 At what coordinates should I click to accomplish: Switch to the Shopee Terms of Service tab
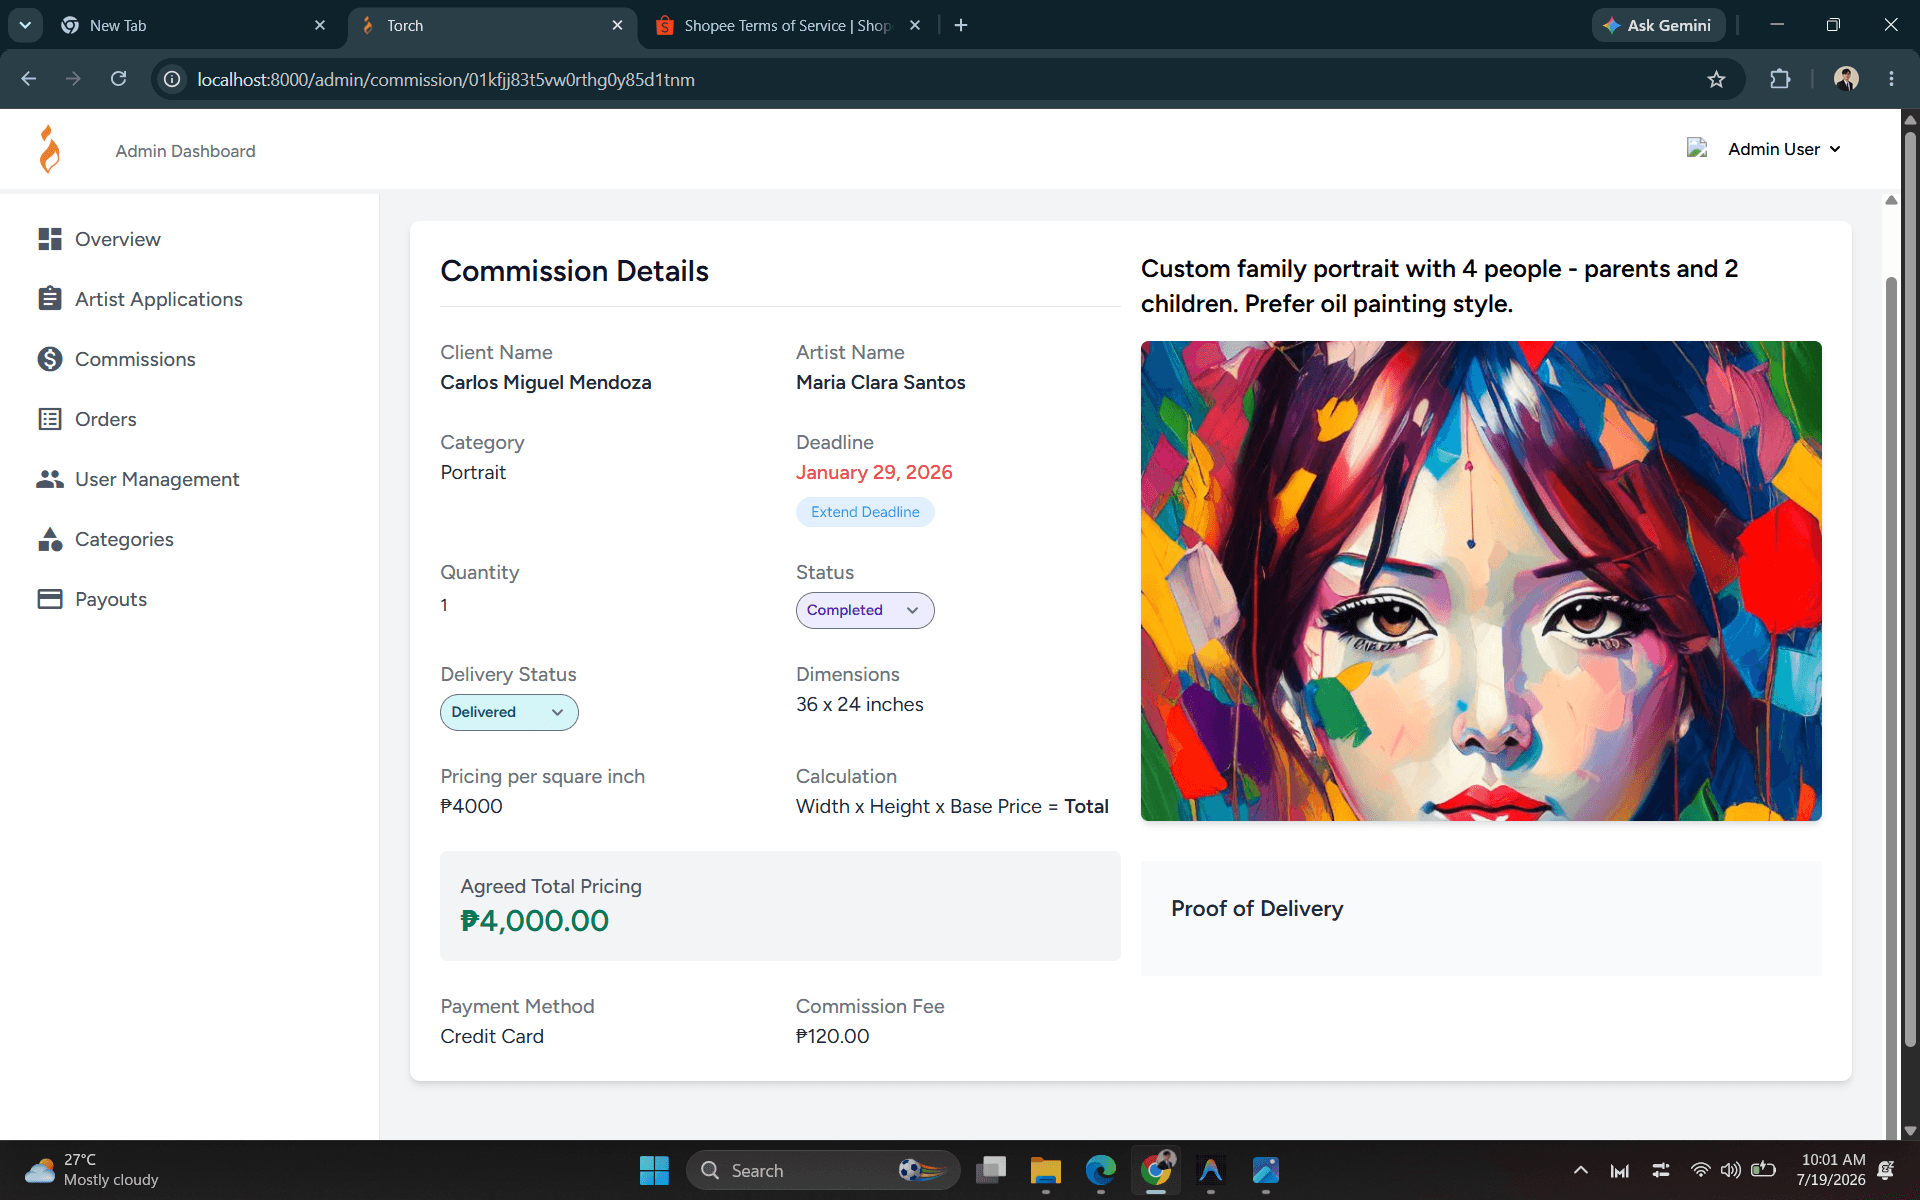pos(787,25)
